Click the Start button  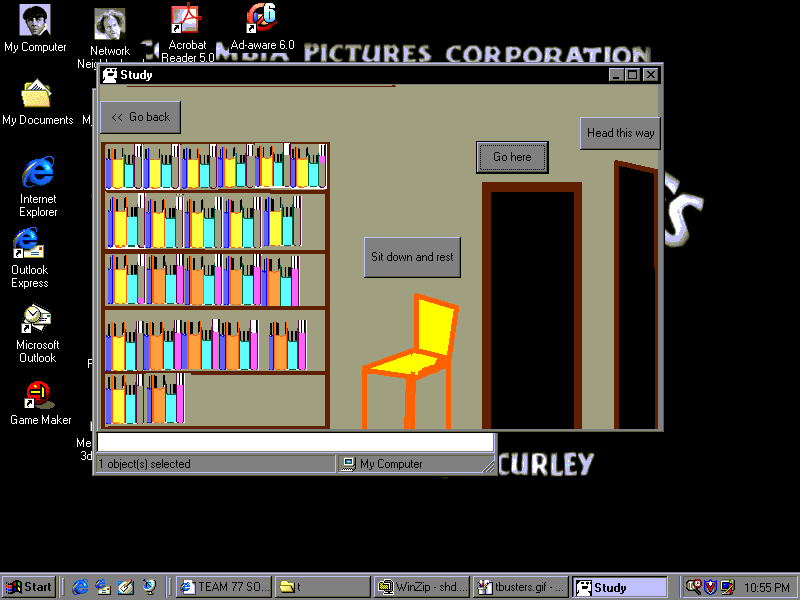(29, 587)
